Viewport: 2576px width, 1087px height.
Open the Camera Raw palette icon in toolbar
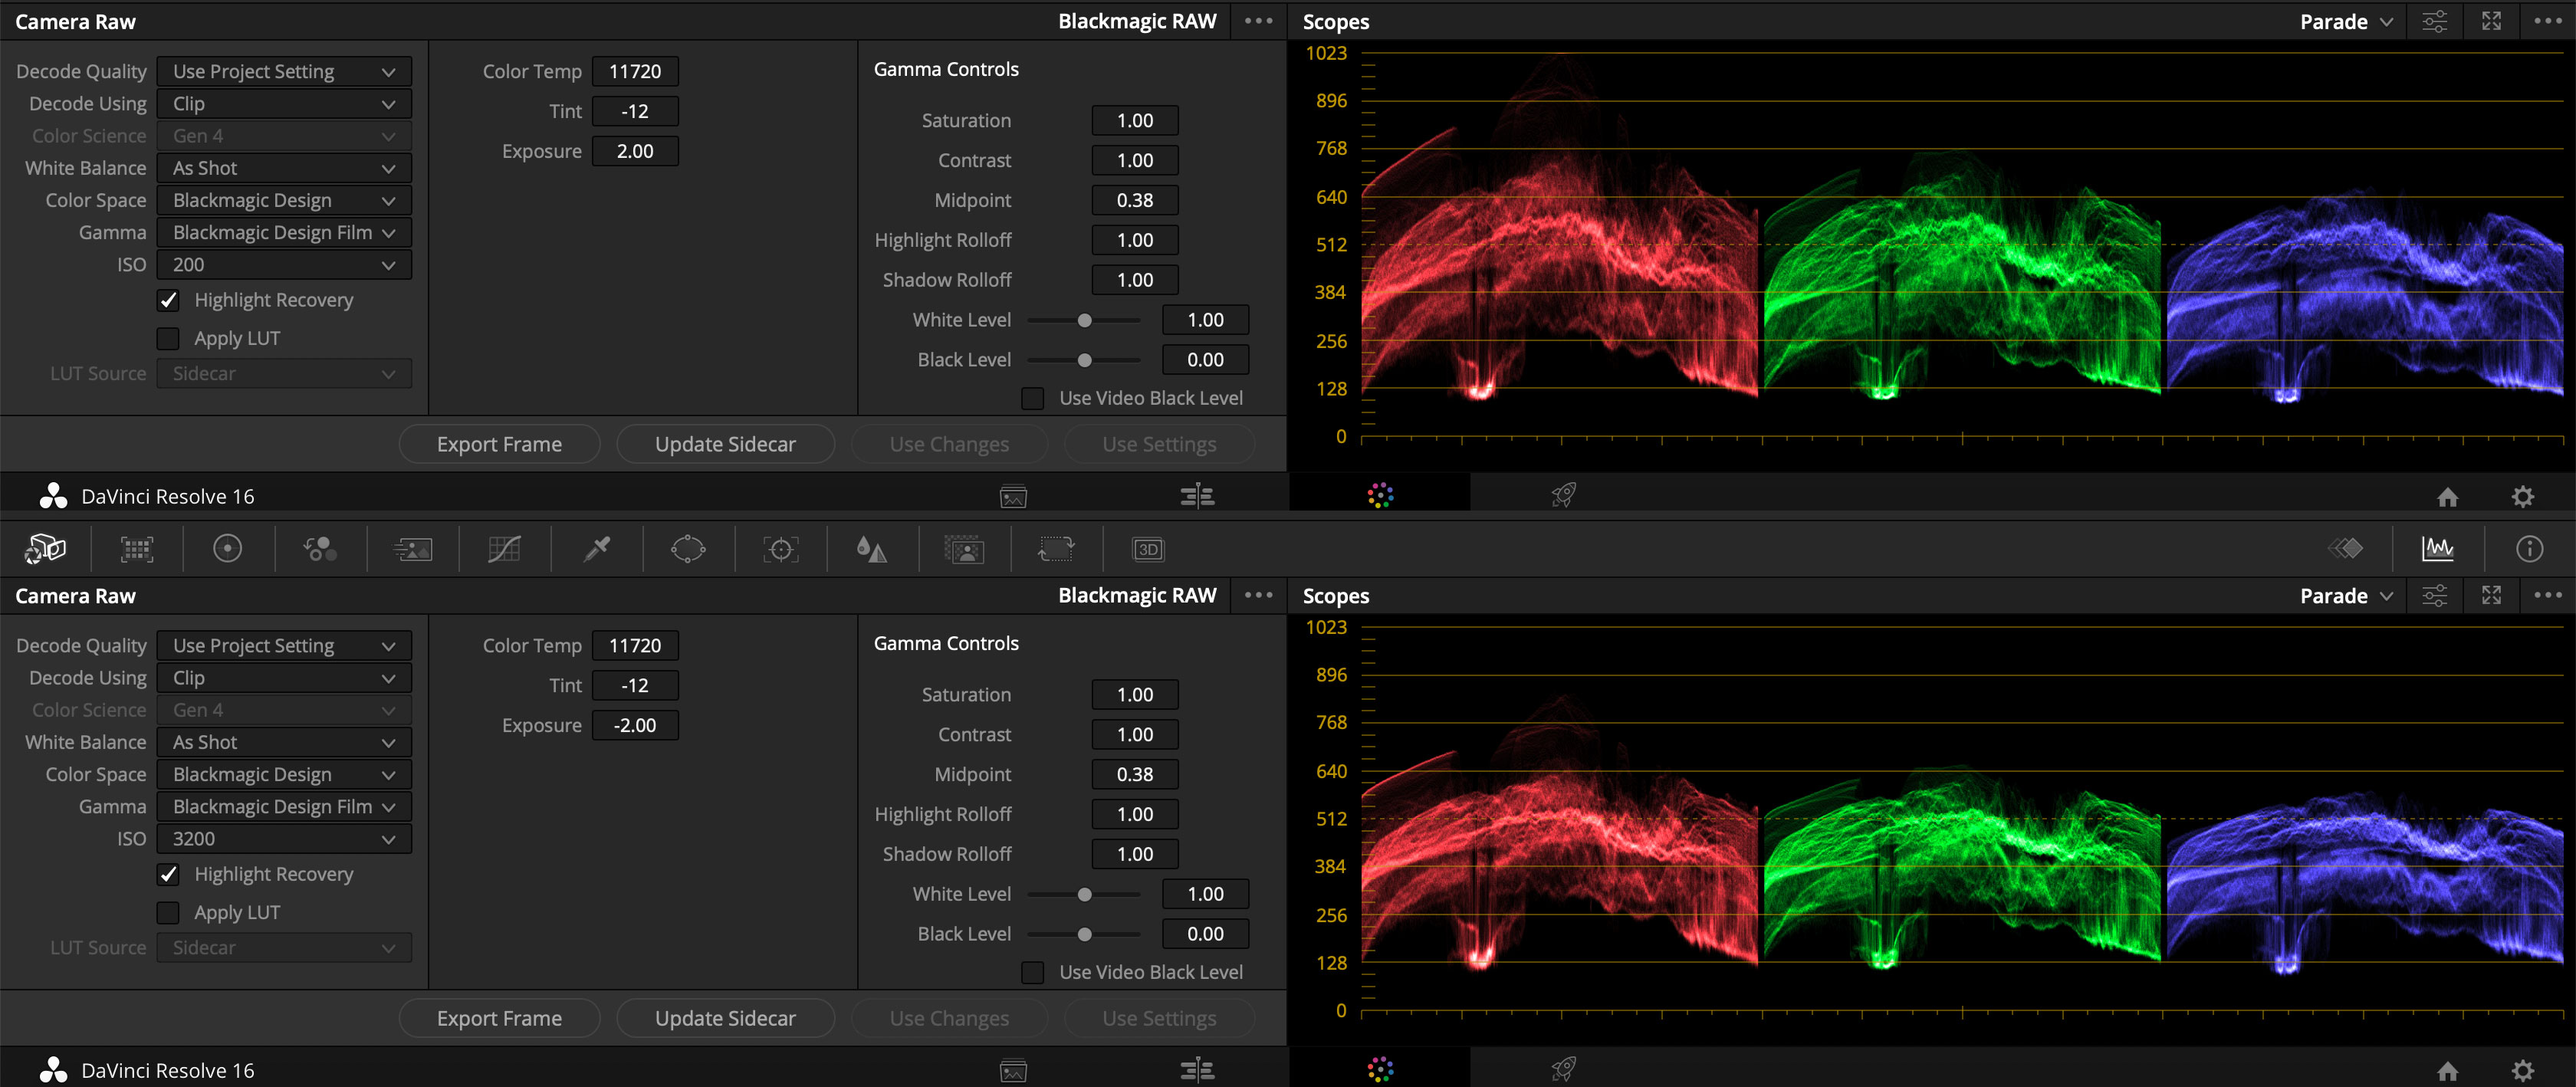(45, 548)
